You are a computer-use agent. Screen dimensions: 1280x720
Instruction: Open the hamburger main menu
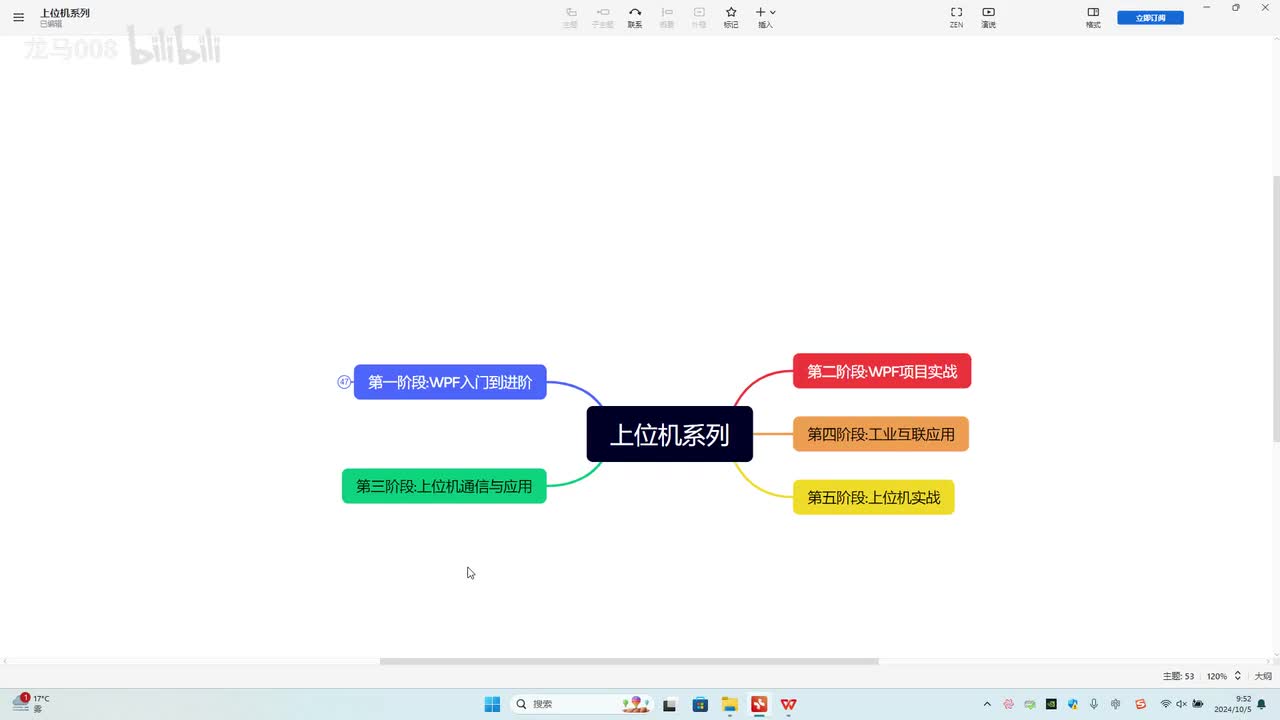pos(18,17)
